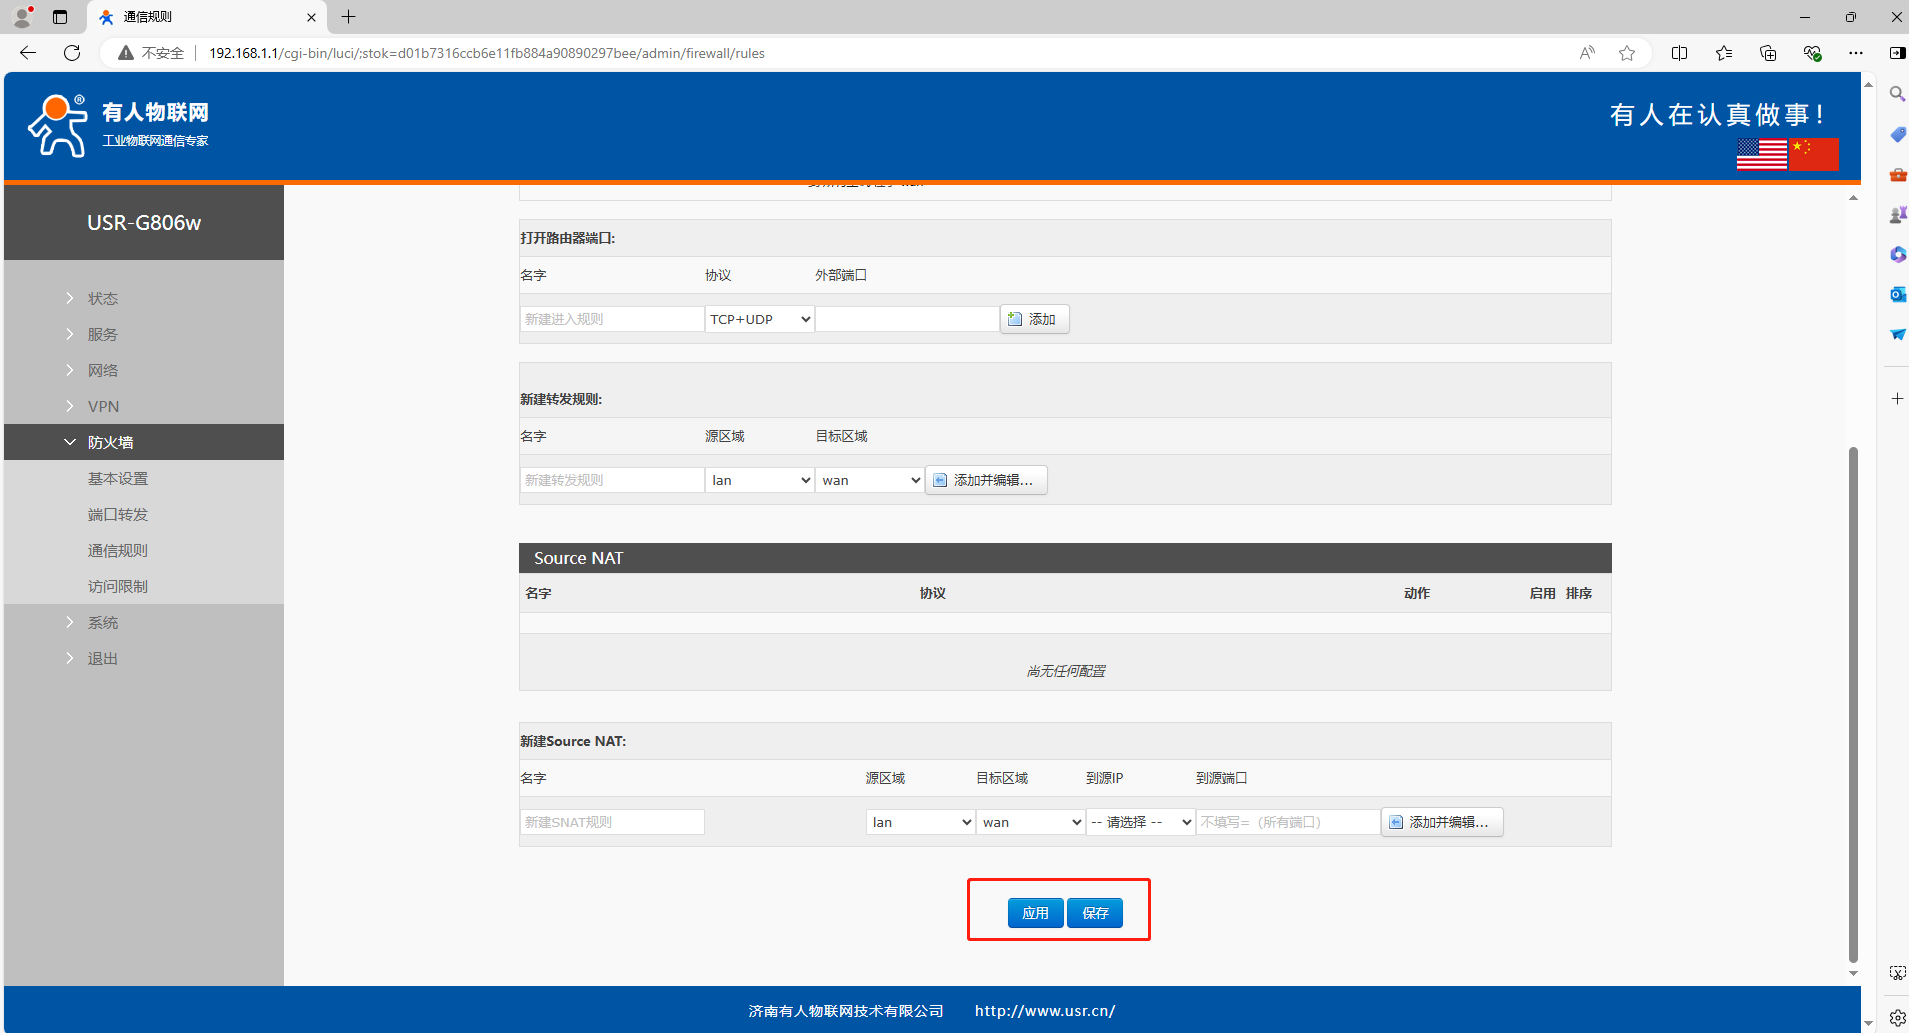1909x1033 pixels.
Task: Click the 保存 save button
Action: [1095, 913]
